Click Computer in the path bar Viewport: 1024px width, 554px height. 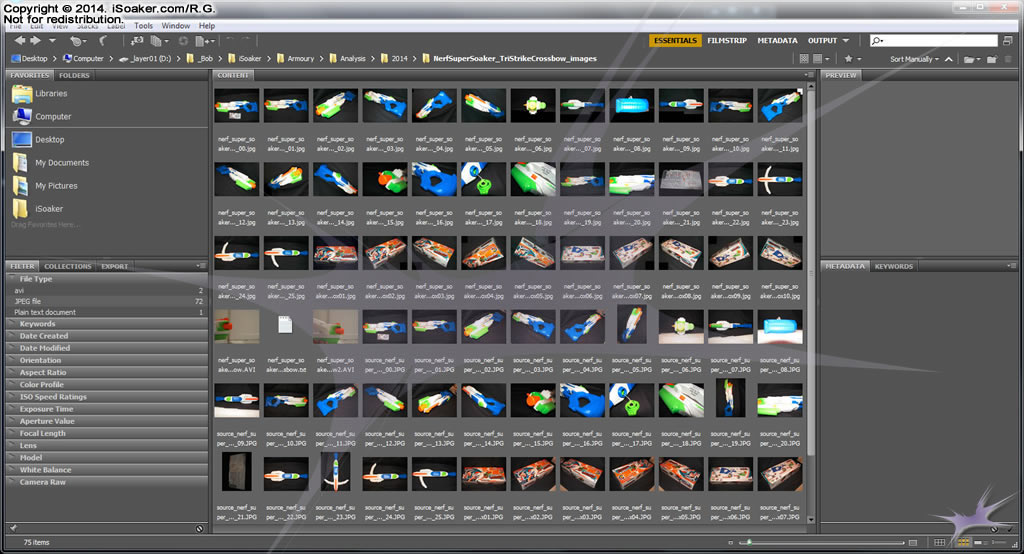tap(83, 58)
